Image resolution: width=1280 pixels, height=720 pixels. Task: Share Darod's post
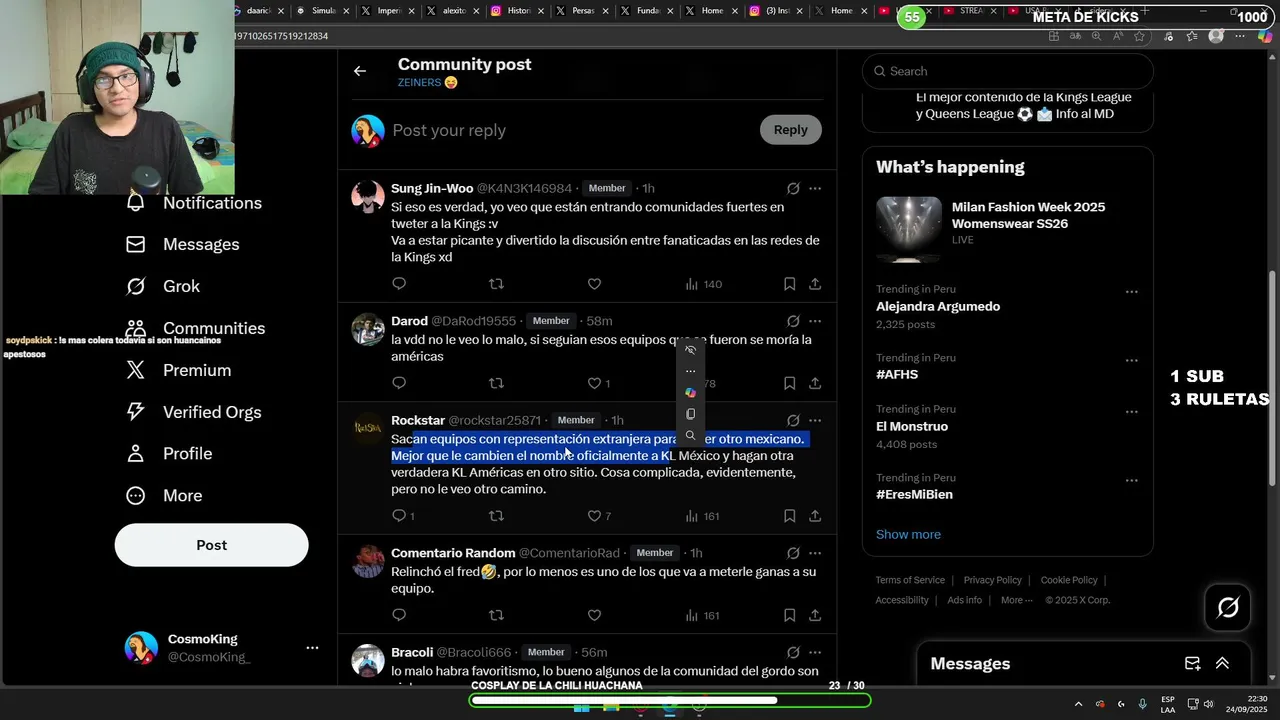click(815, 383)
